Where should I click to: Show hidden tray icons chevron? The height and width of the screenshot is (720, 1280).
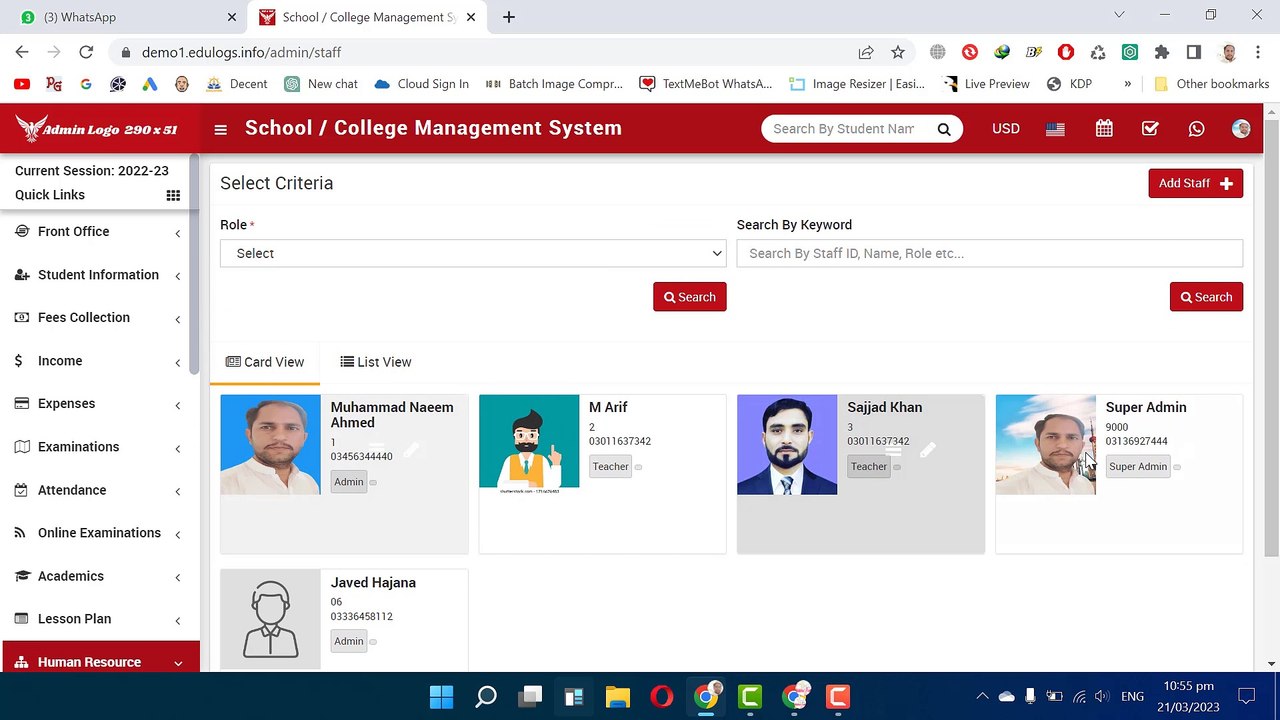(x=982, y=696)
